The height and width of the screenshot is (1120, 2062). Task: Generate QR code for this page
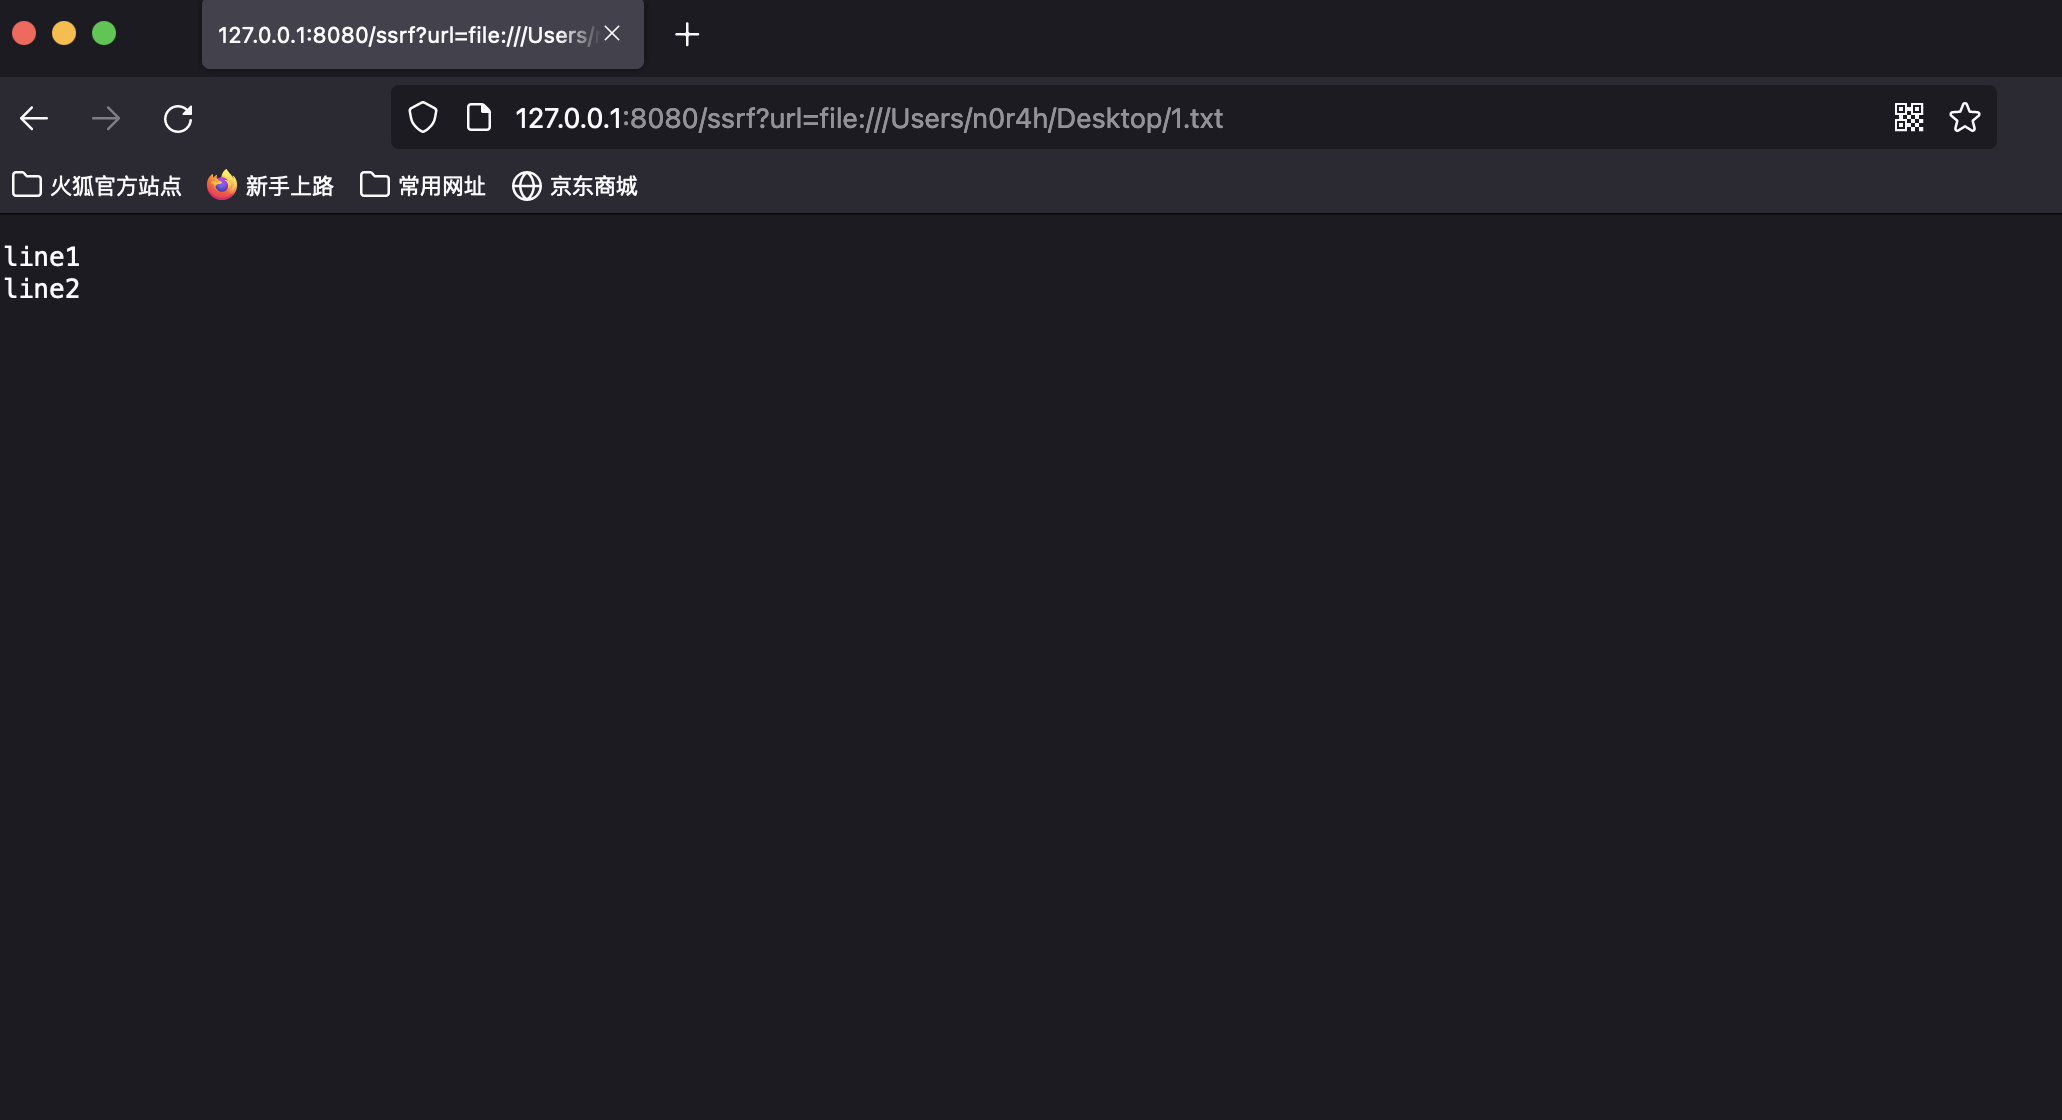pyautogui.click(x=1908, y=118)
